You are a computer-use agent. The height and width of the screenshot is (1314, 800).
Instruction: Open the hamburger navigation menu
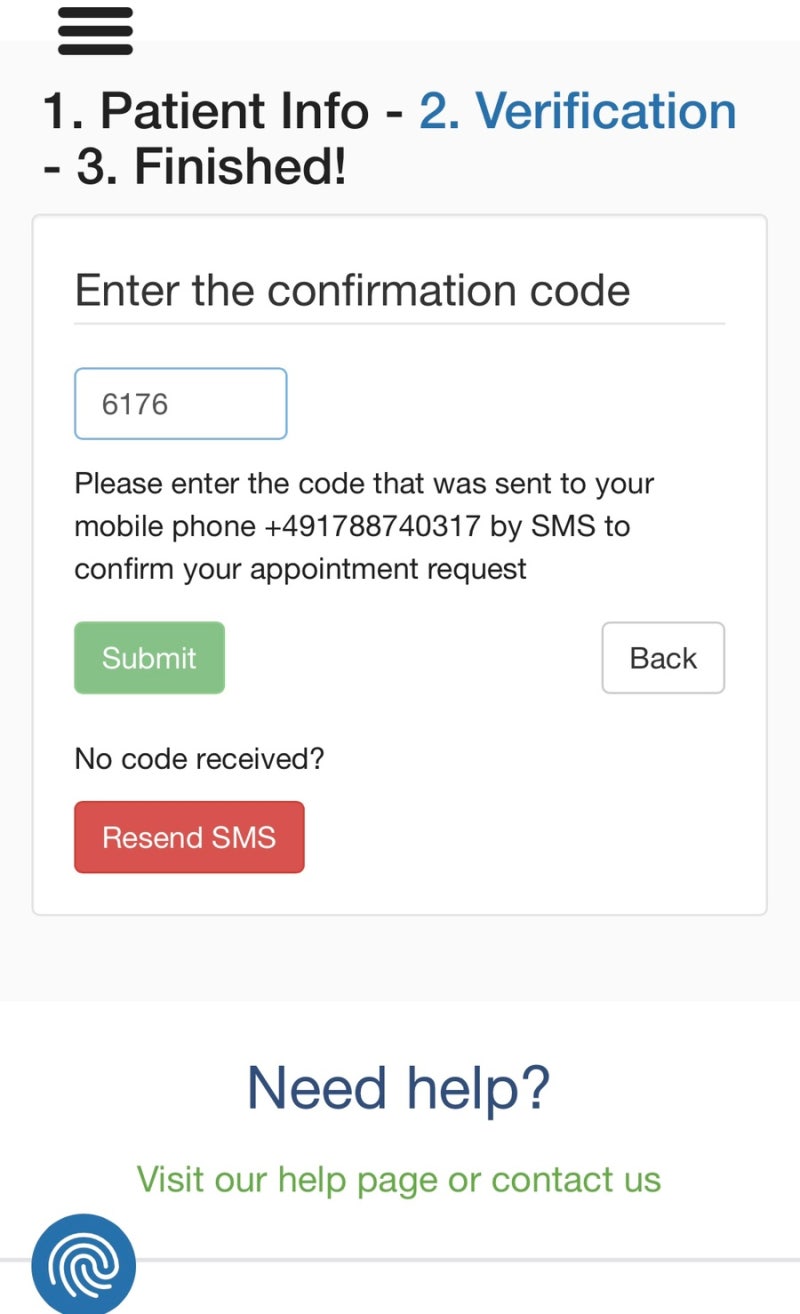click(95, 30)
